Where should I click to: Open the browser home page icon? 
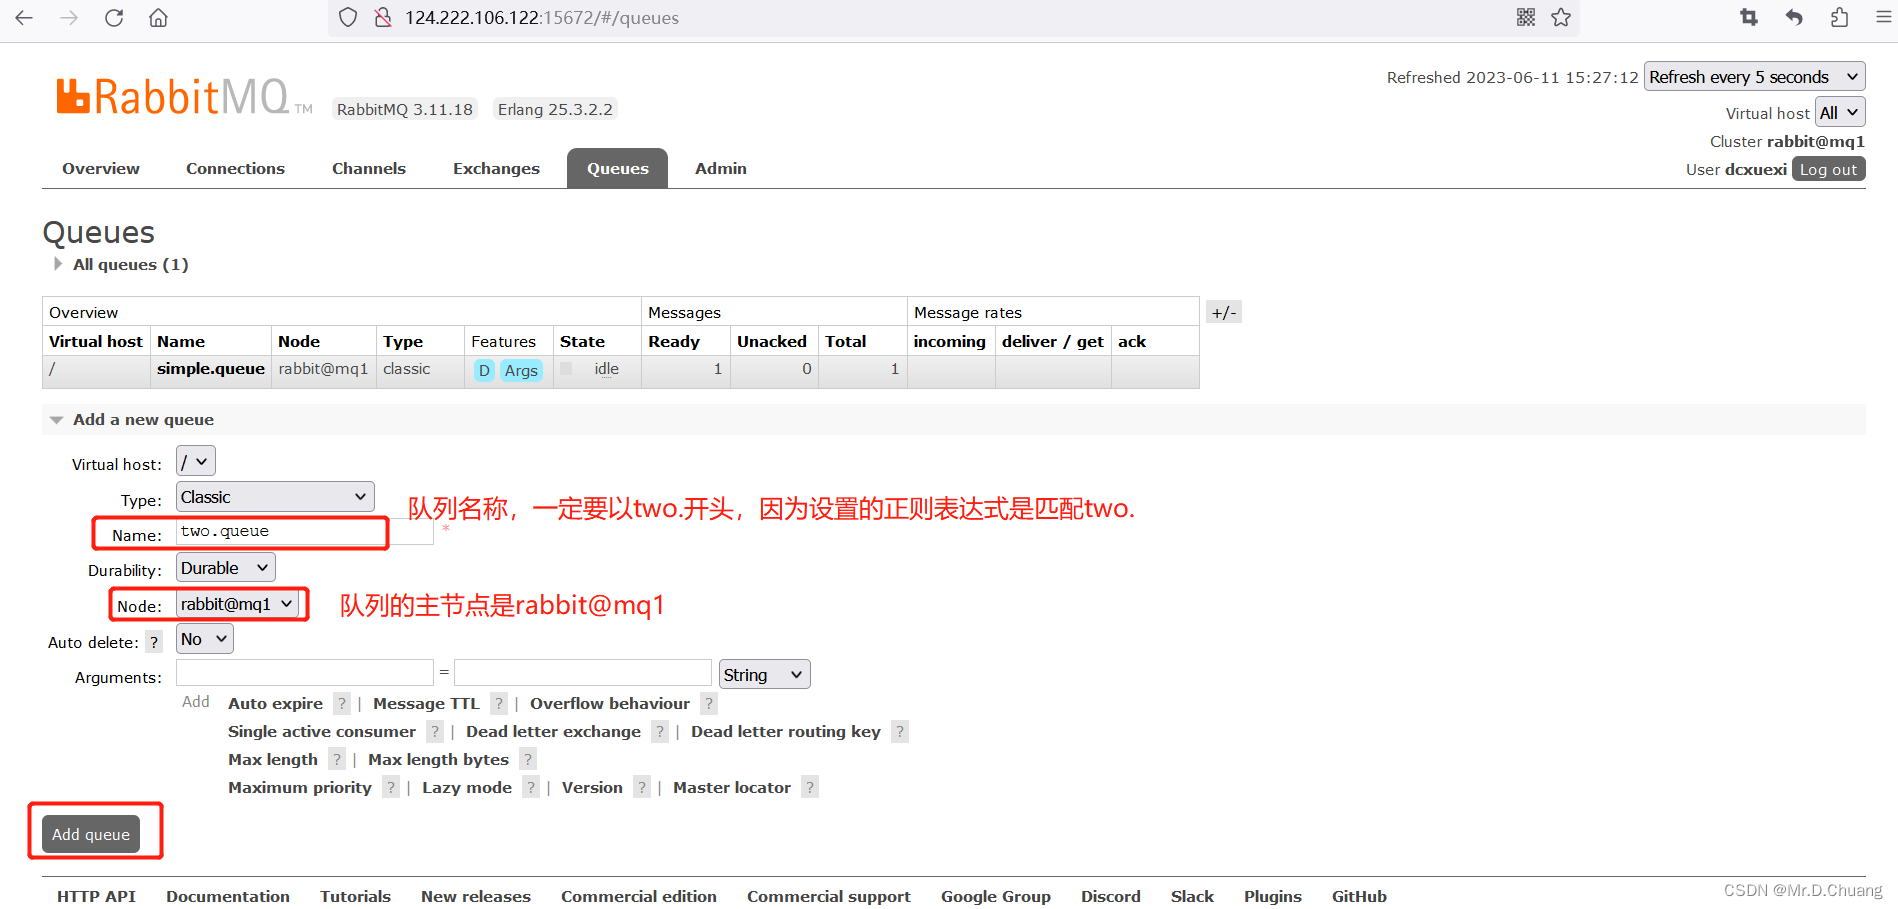(x=158, y=18)
